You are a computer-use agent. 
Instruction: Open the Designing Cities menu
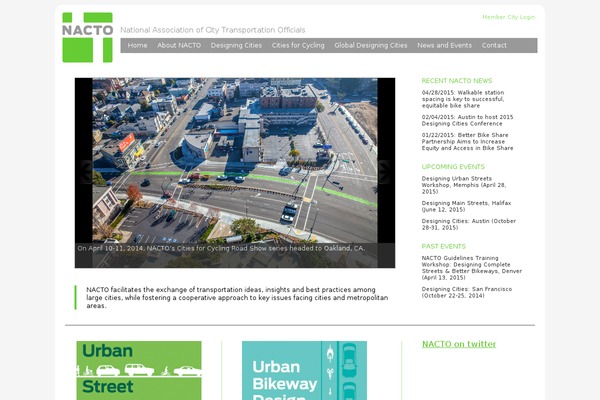coord(236,45)
